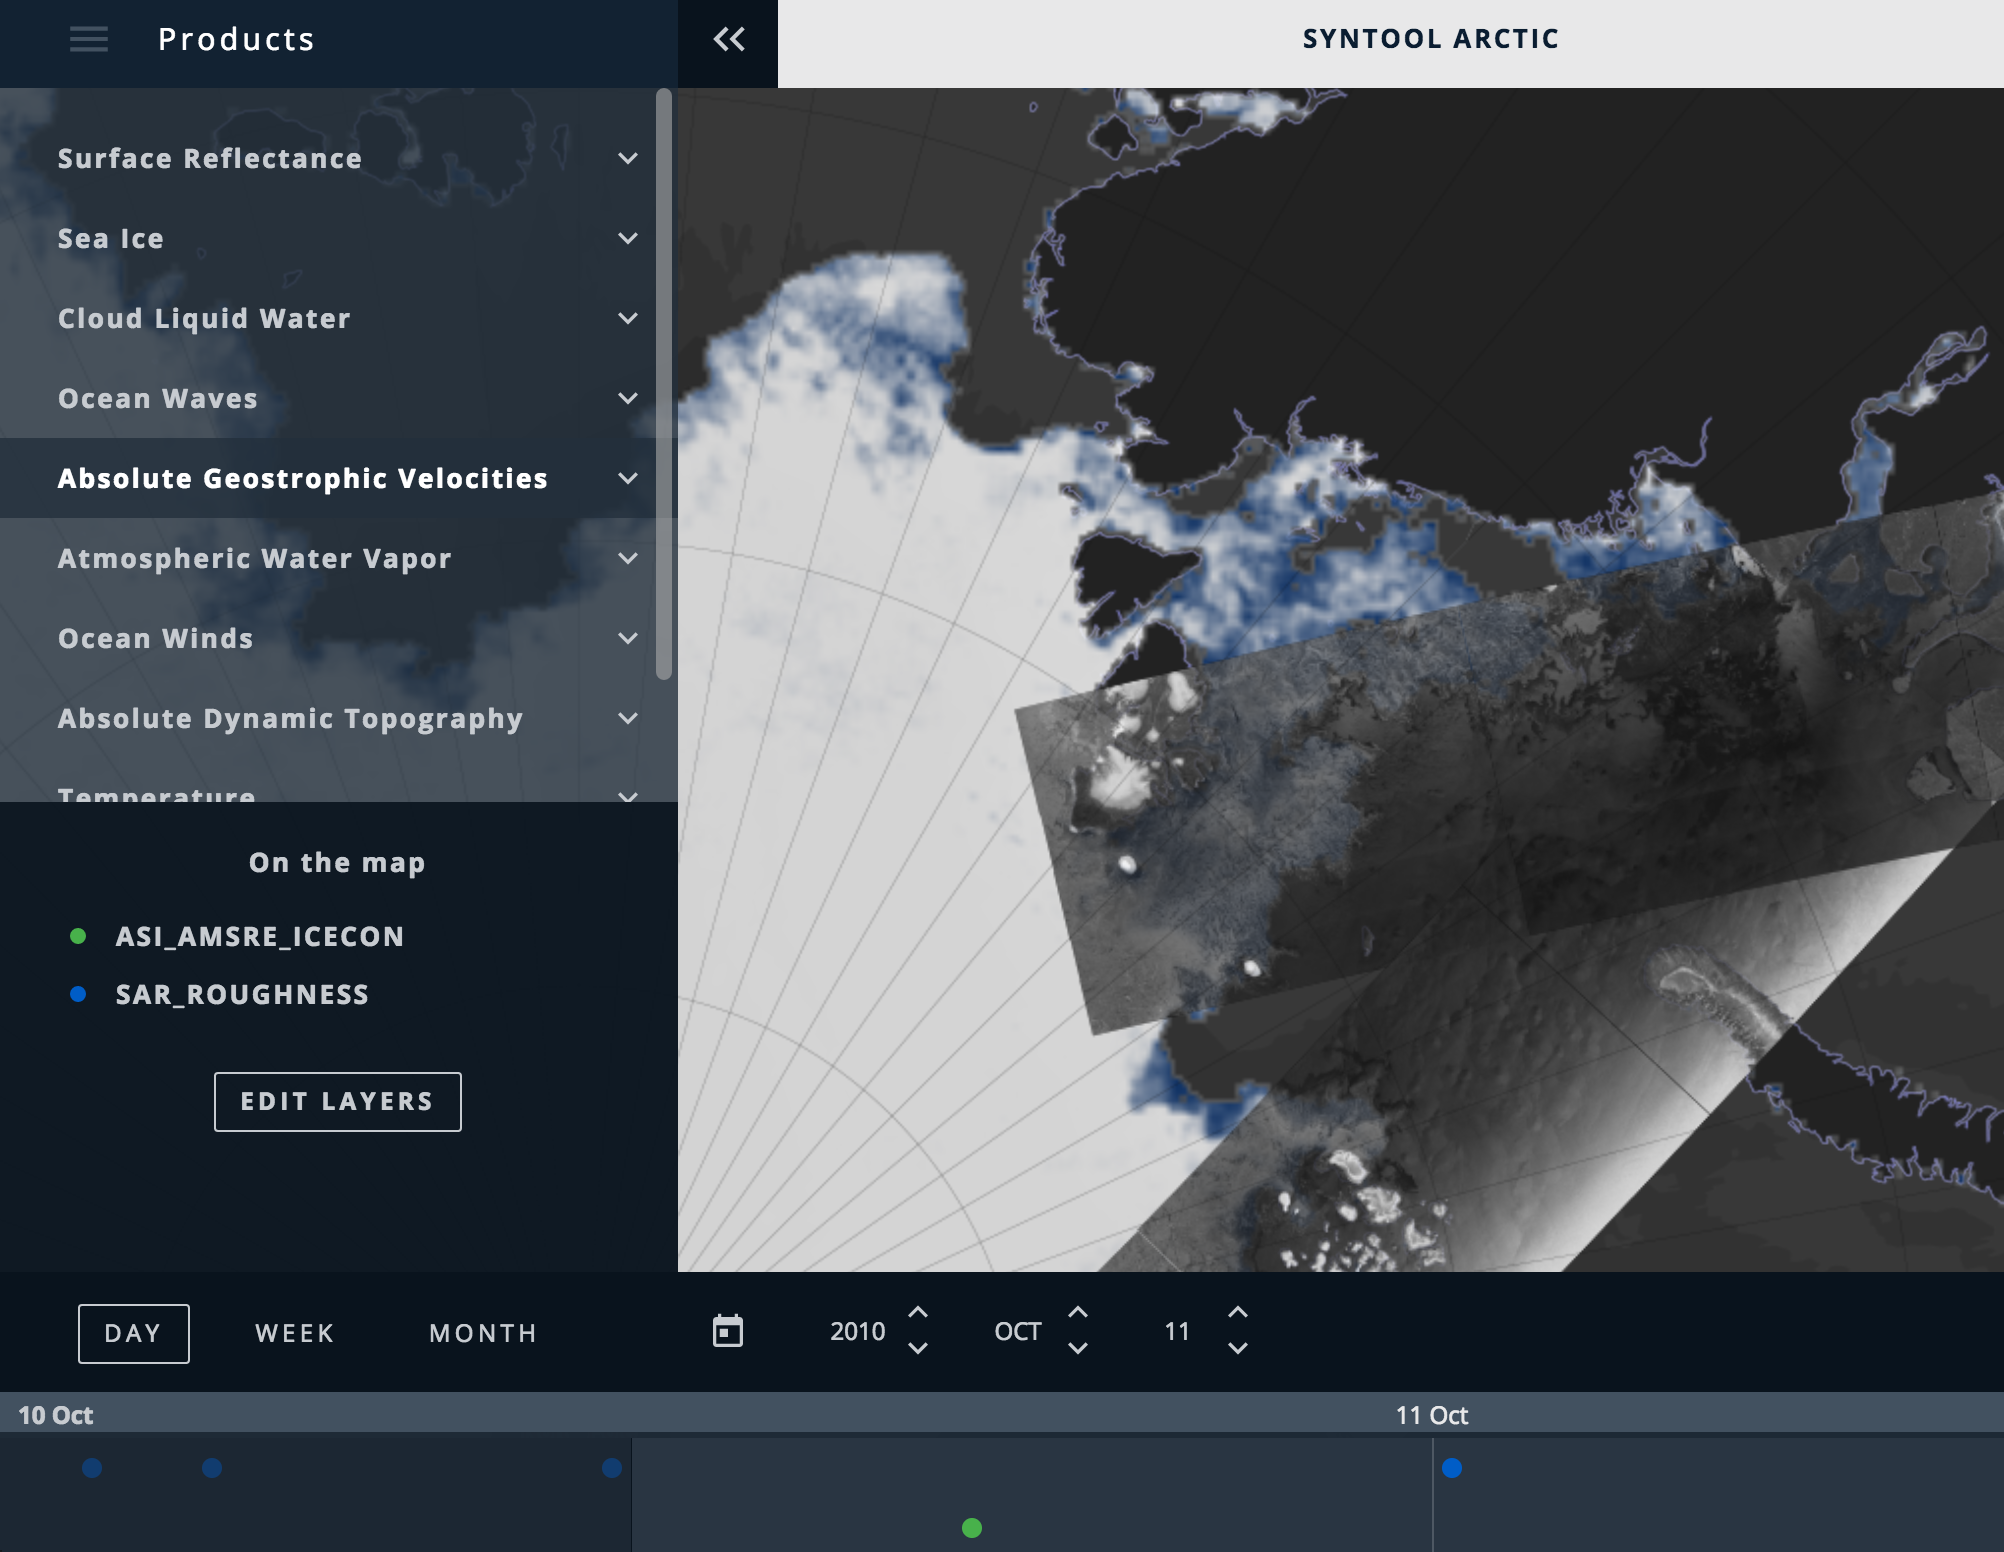Click green ASI_AMSRE_ICECON color dot
The height and width of the screenshot is (1552, 2004).
click(78, 936)
